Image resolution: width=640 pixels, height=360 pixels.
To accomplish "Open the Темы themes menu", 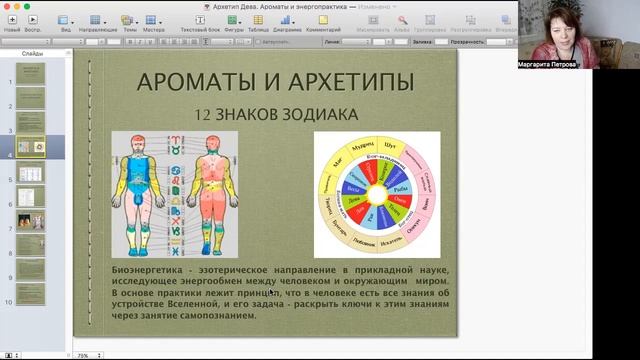I will 130,23.
